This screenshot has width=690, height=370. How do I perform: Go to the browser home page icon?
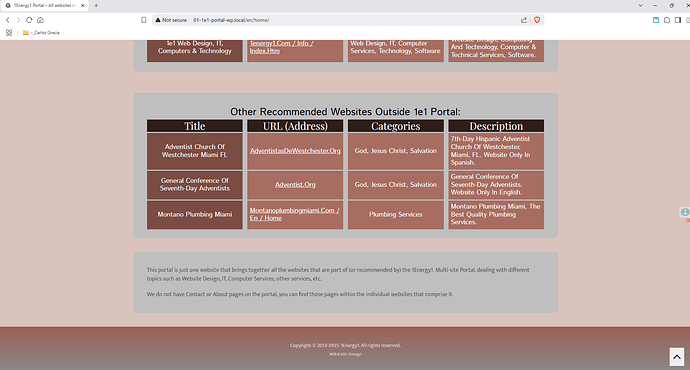(40, 20)
